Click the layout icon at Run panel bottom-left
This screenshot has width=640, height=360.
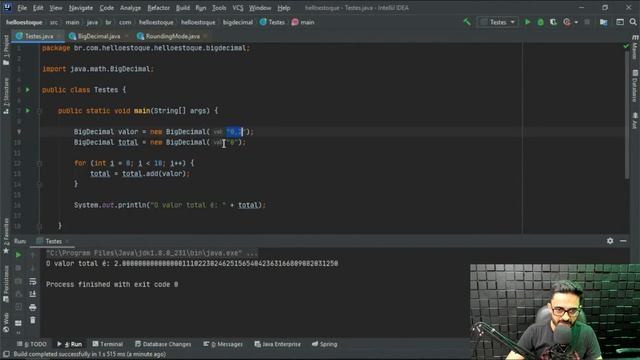click(18, 323)
